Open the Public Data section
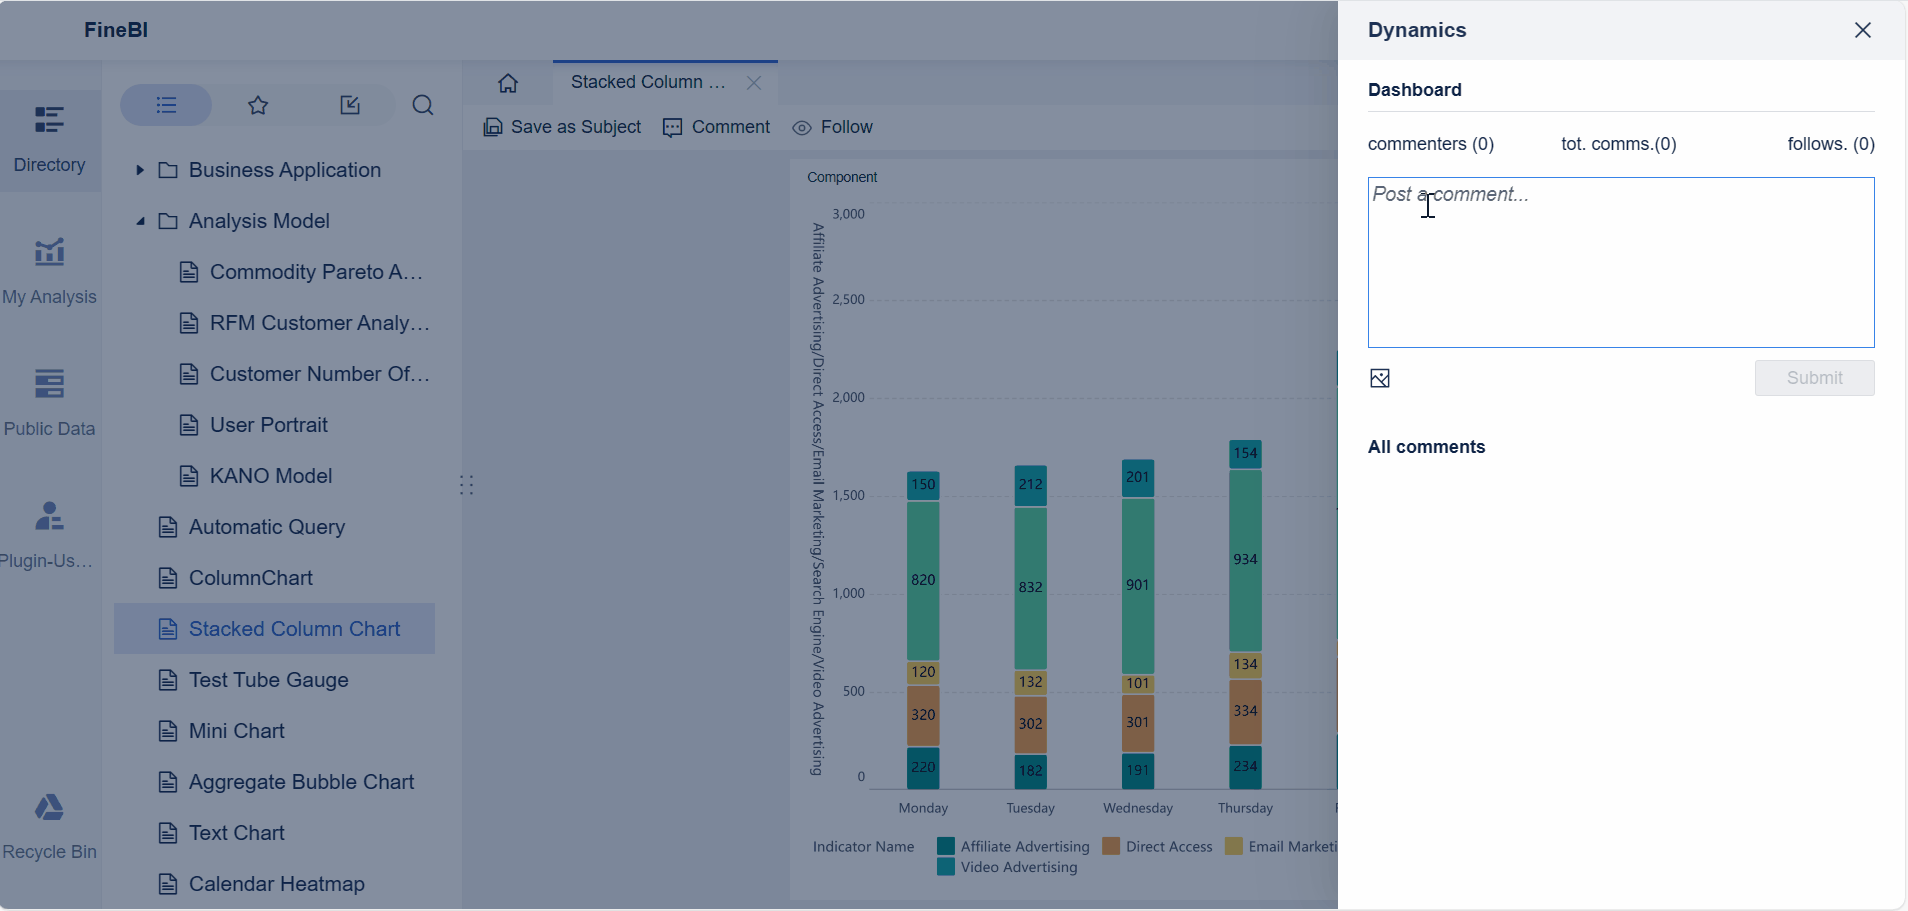This screenshot has height=911, width=1908. [49, 404]
